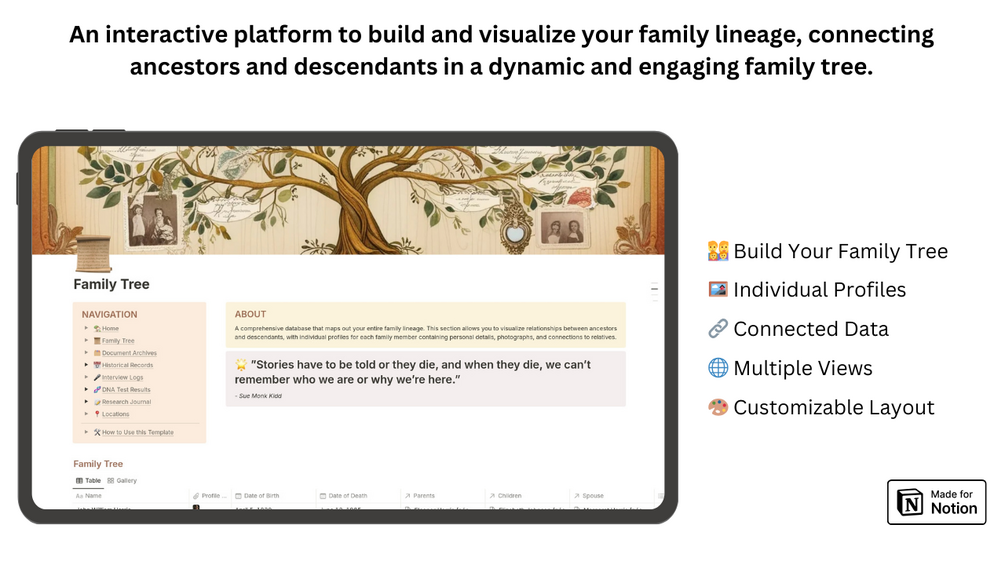Open How to Use this Template link
1005x565 pixels.
coord(138,432)
